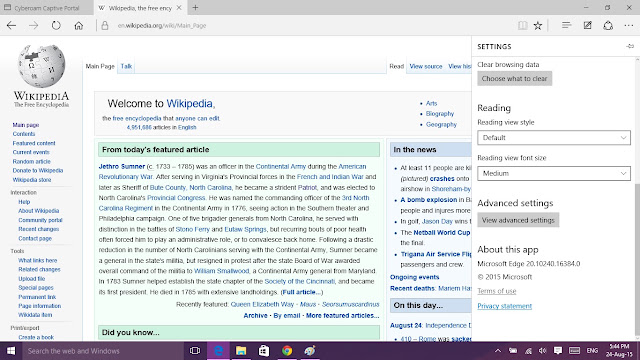The height and width of the screenshot is (360, 640).
Task: Click View advanced settings button
Action: click(x=518, y=220)
